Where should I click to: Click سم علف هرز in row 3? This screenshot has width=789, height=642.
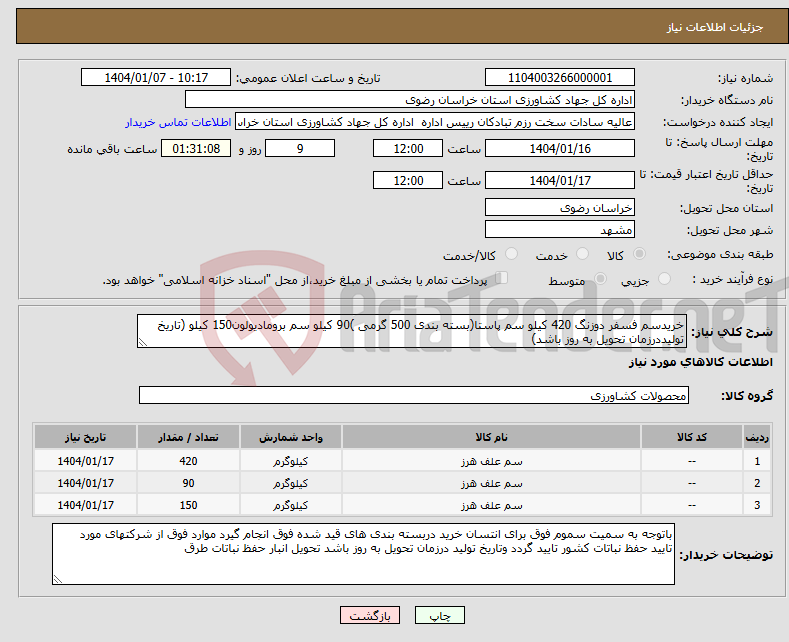[x=492, y=506]
